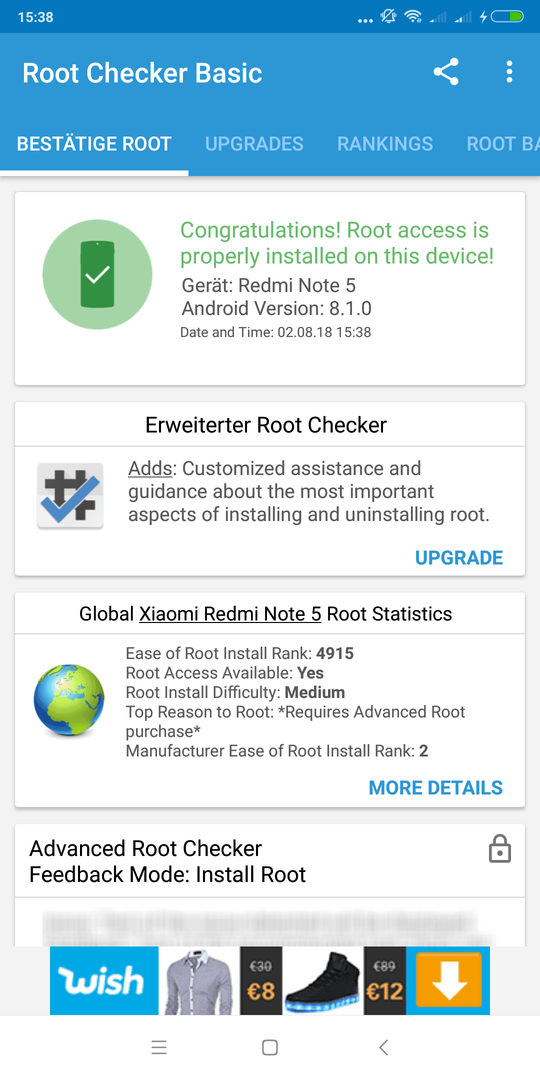
Task: Open the three-dot overflow menu
Action: pos(509,72)
